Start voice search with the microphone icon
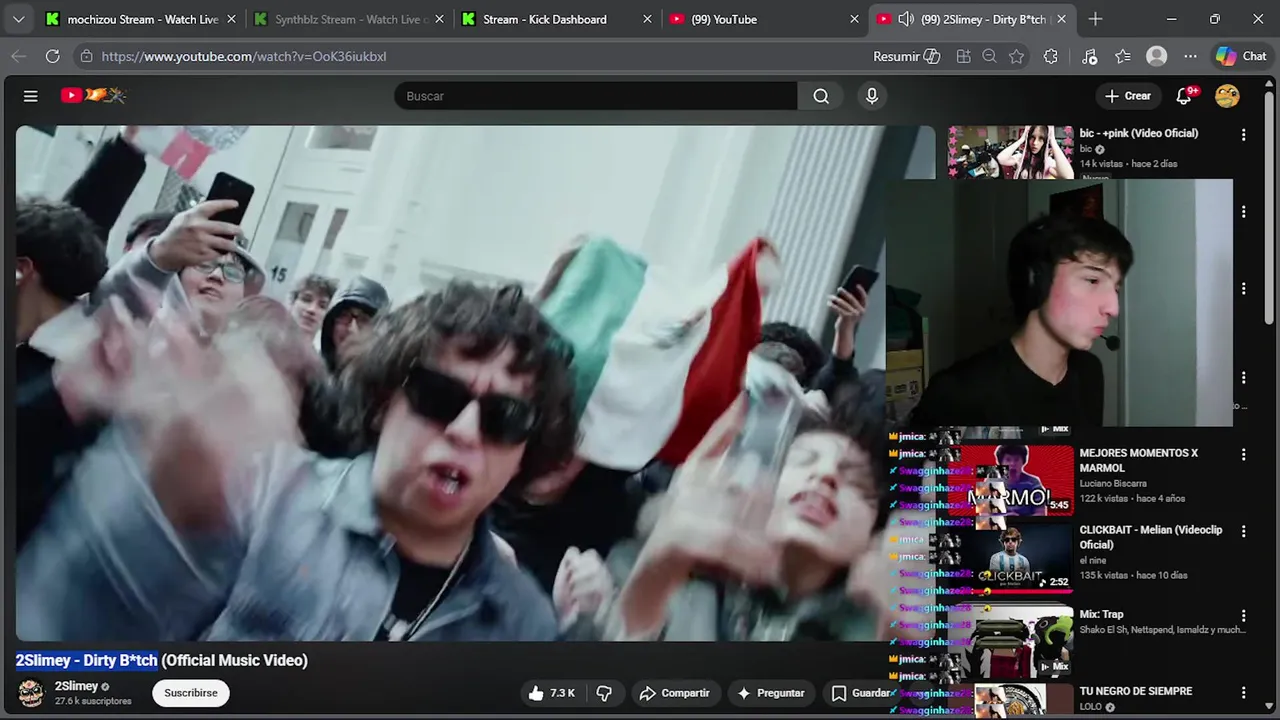Image resolution: width=1280 pixels, height=720 pixels. click(872, 96)
